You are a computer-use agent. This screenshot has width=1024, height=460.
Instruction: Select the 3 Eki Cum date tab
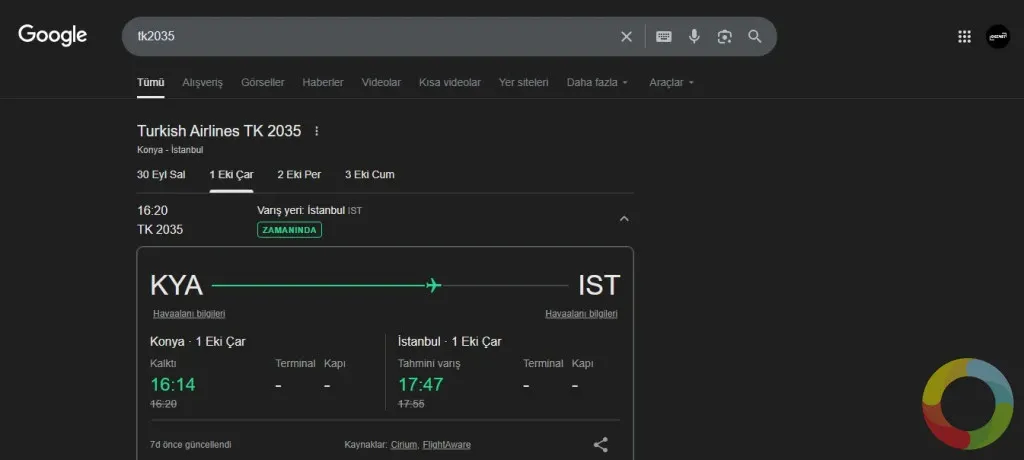coord(370,174)
